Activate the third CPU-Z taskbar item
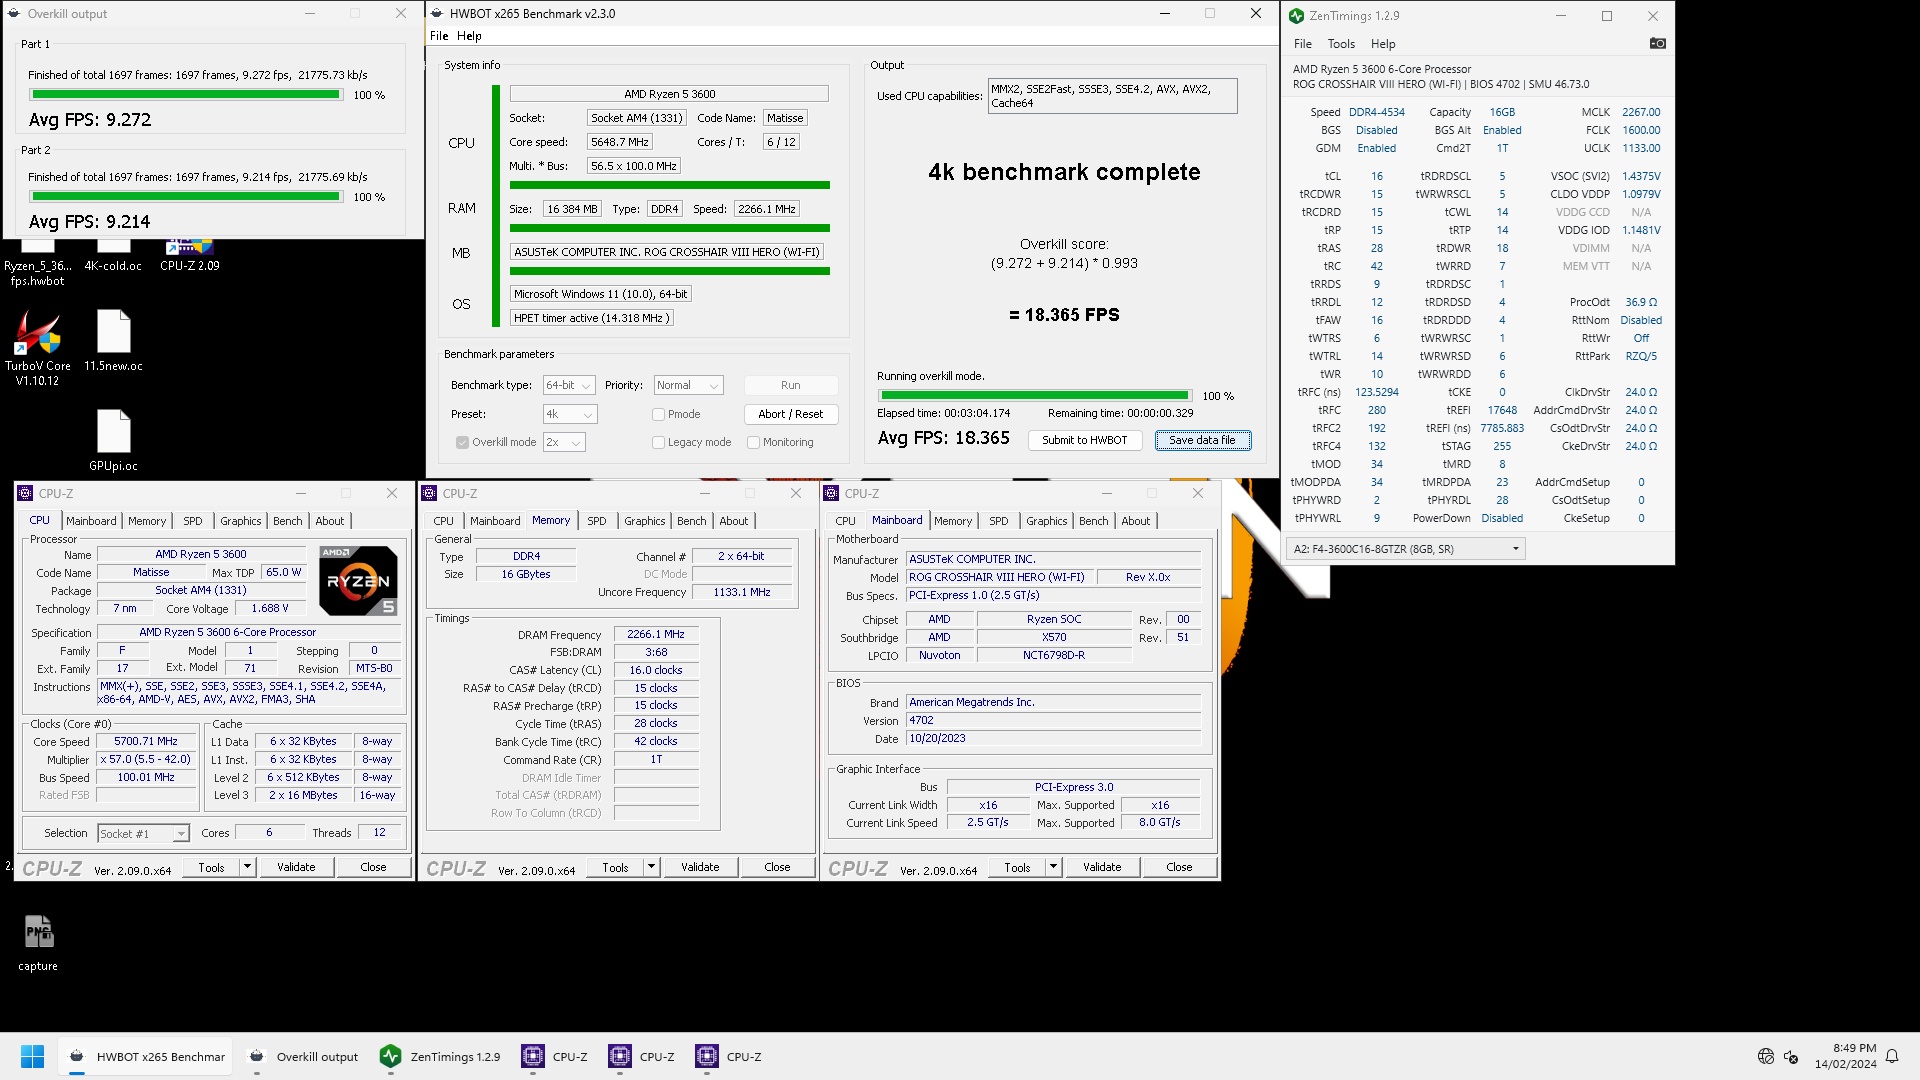The width and height of the screenshot is (1920, 1080). tap(729, 1056)
